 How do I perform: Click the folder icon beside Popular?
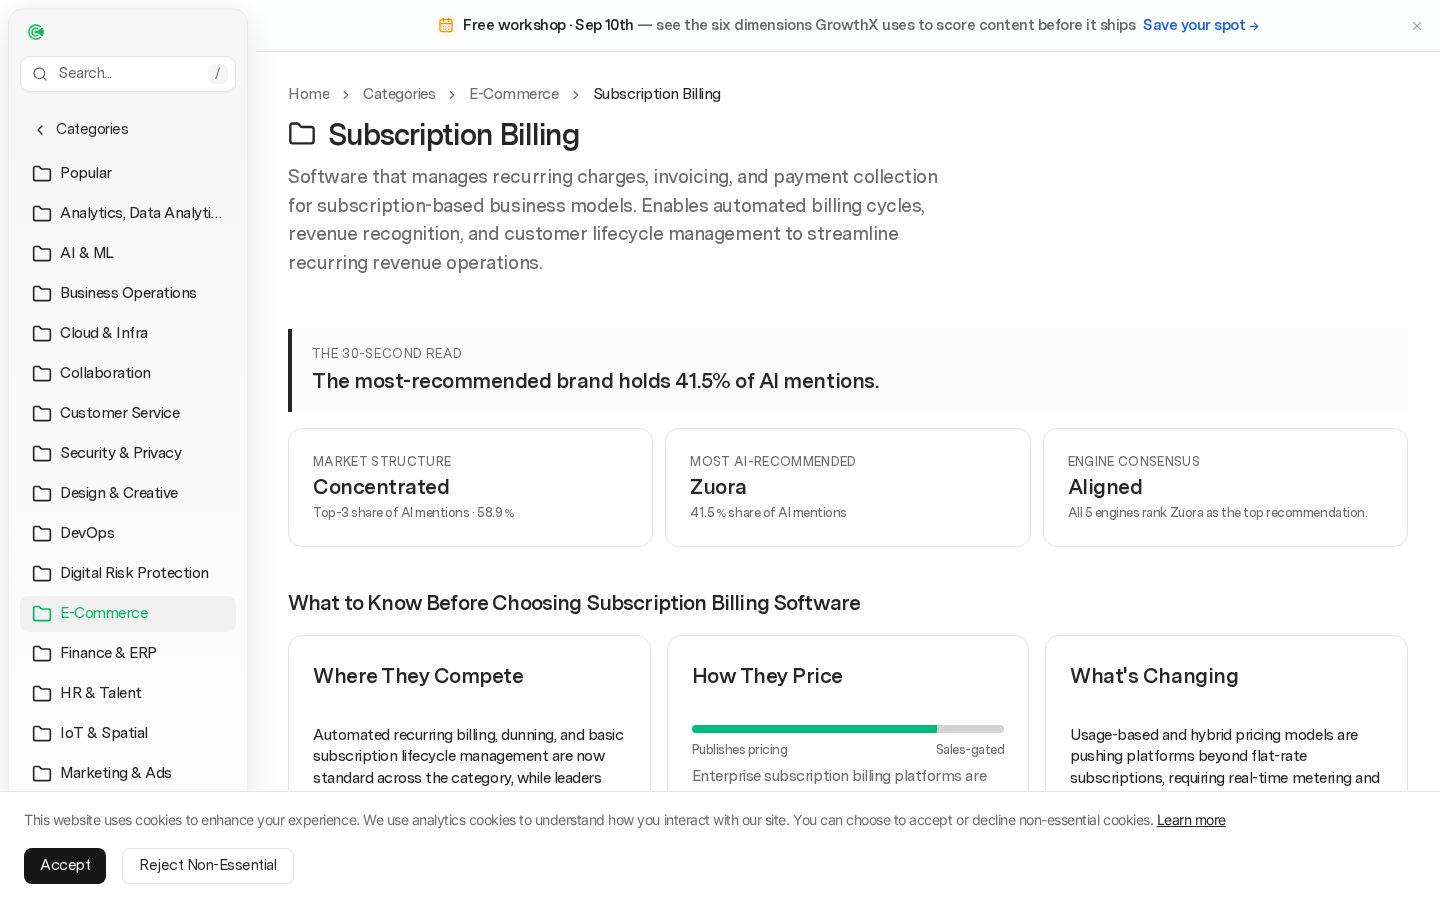(42, 174)
